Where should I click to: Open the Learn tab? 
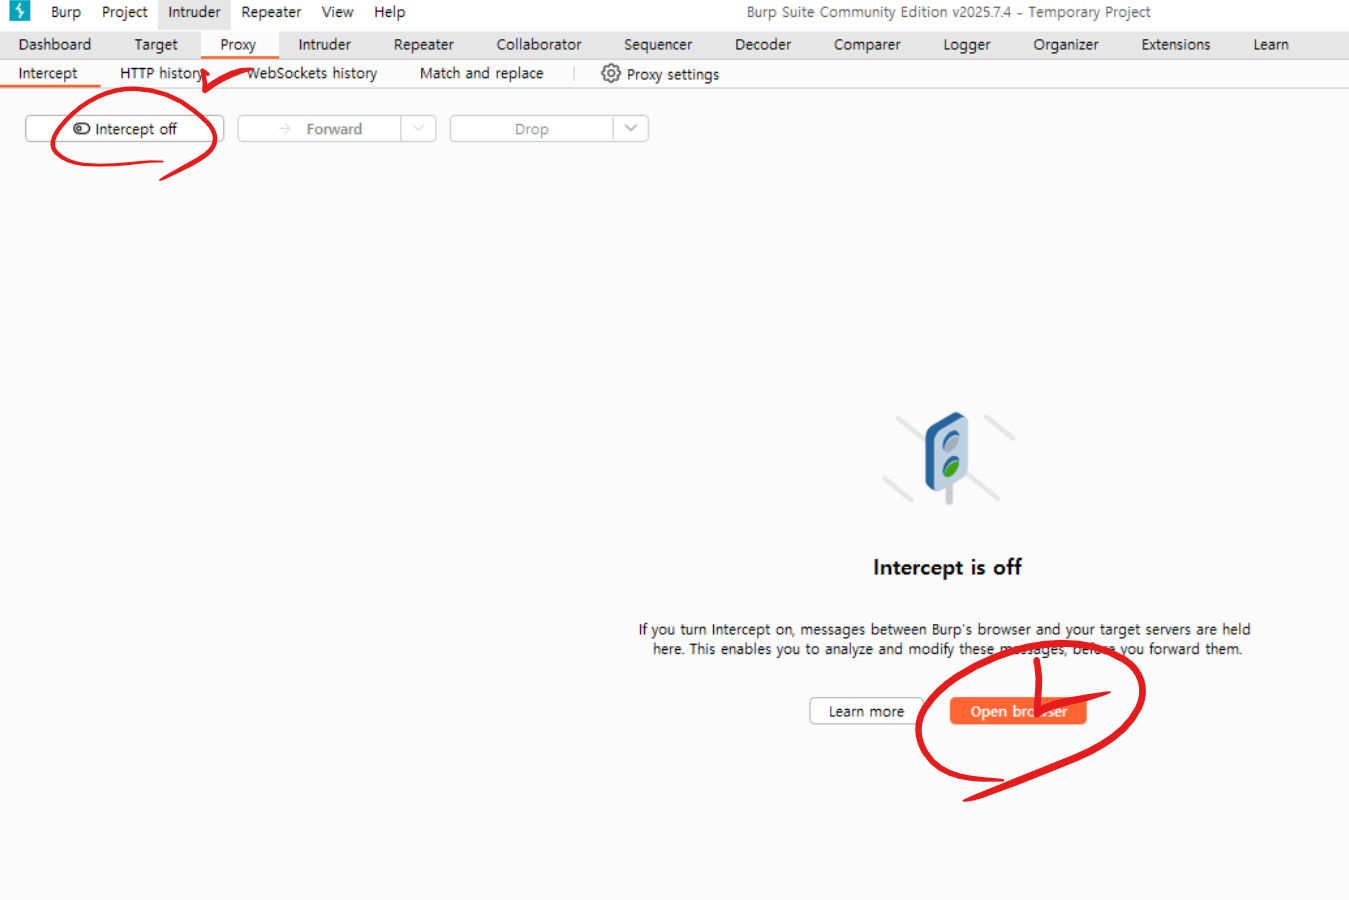(x=1271, y=44)
